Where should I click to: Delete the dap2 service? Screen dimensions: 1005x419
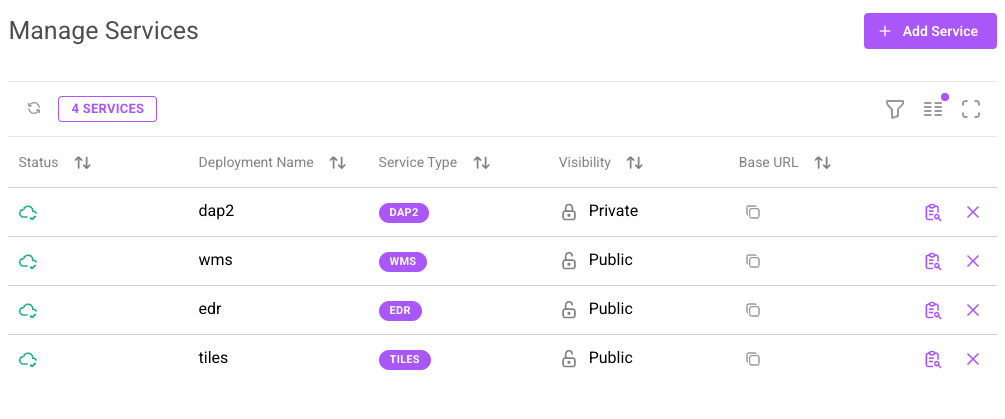coord(972,212)
